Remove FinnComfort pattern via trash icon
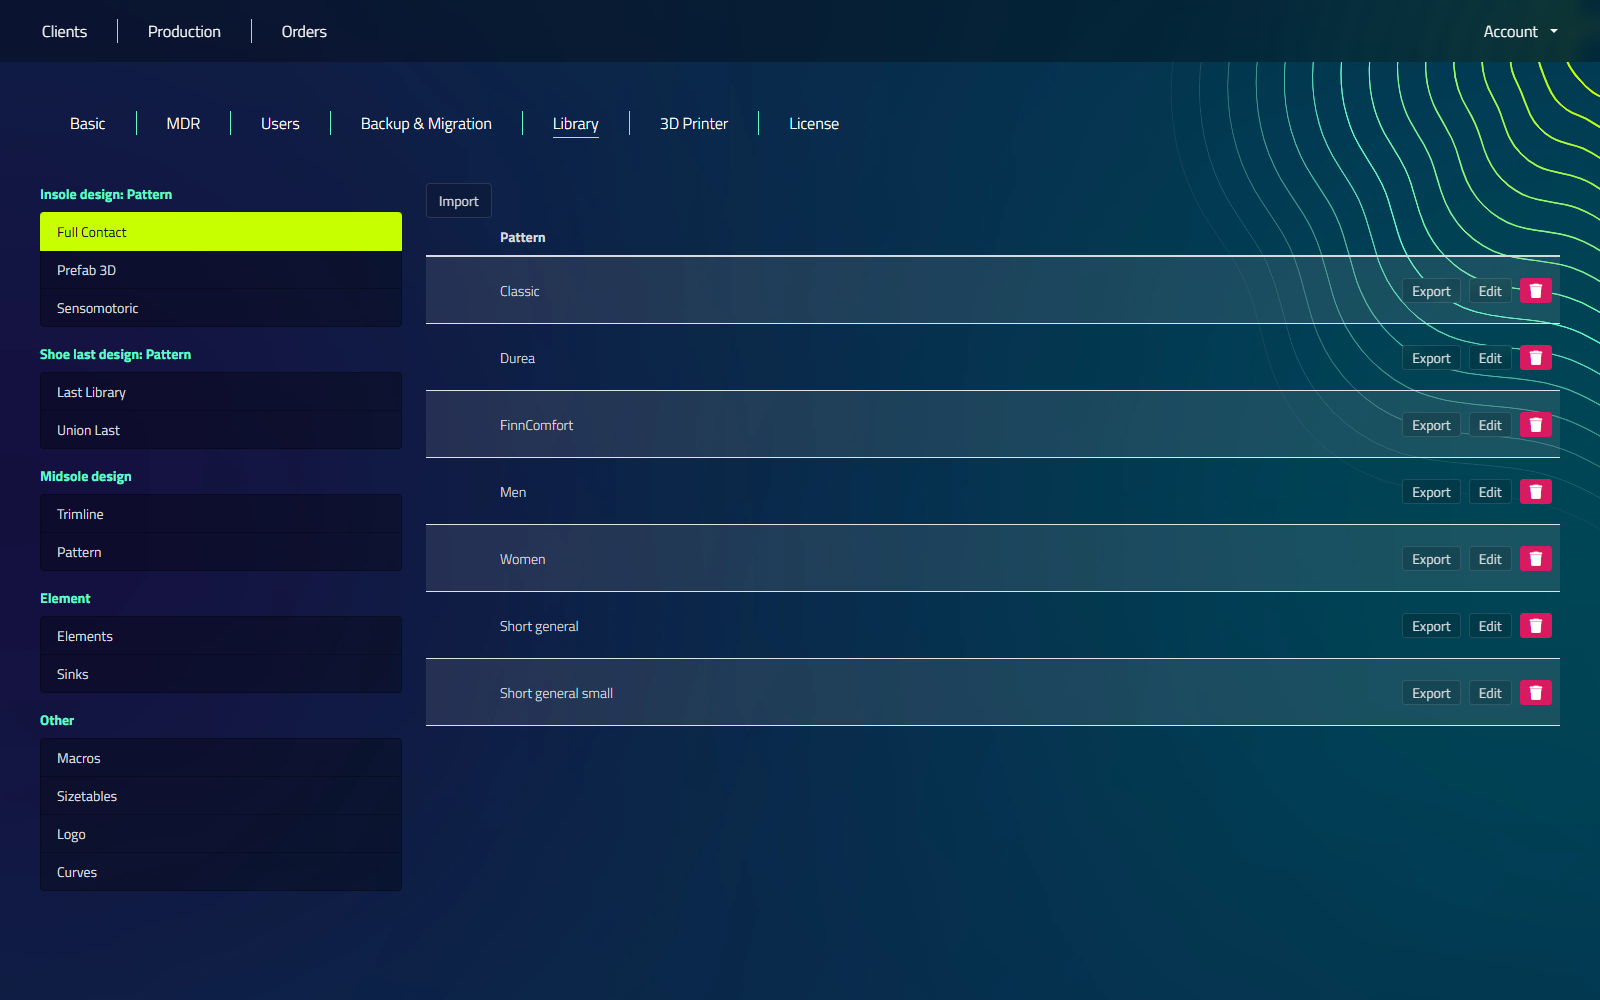 (1535, 425)
